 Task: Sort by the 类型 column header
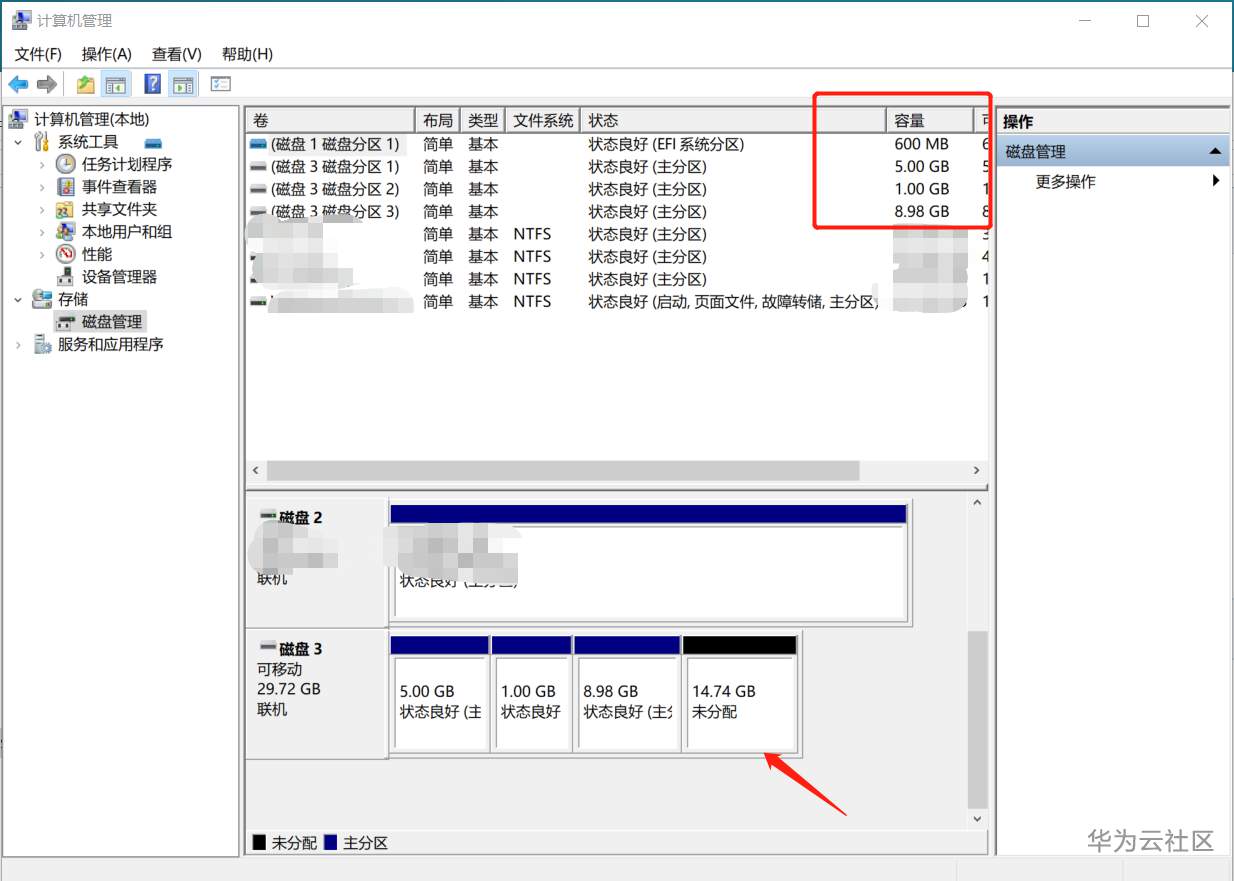[483, 120]
